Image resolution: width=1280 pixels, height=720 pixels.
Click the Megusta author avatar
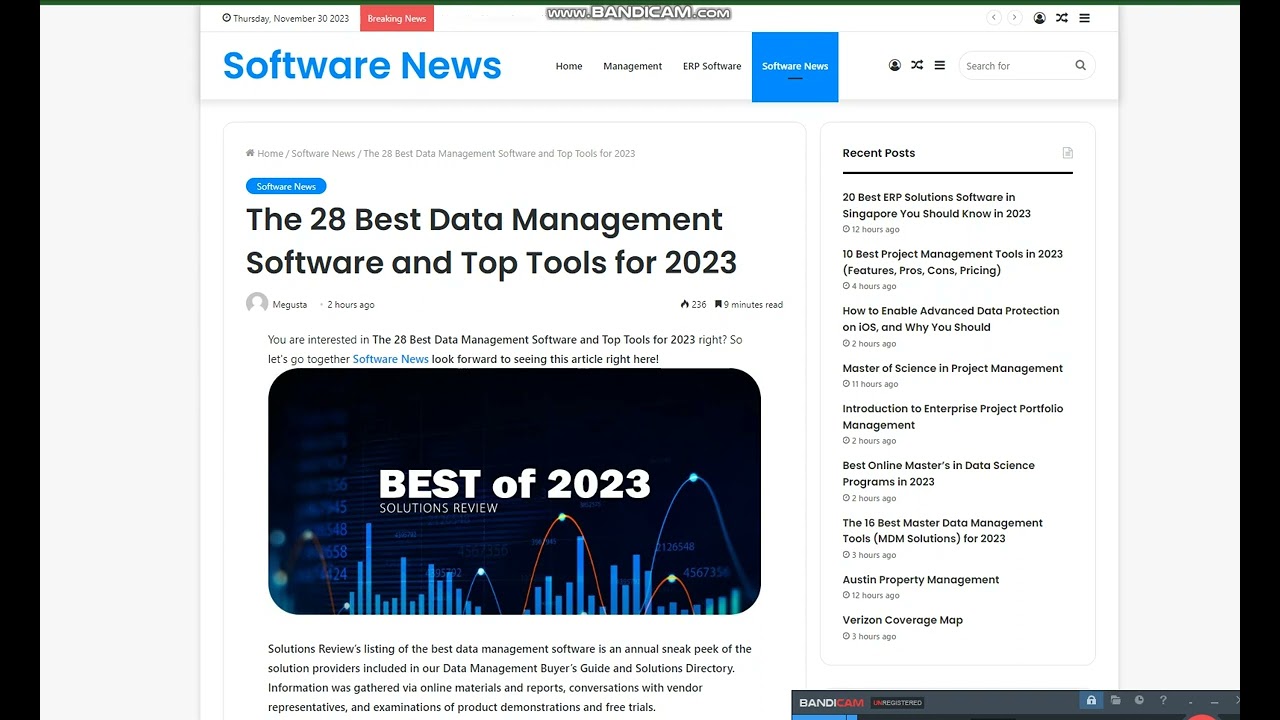257,304
